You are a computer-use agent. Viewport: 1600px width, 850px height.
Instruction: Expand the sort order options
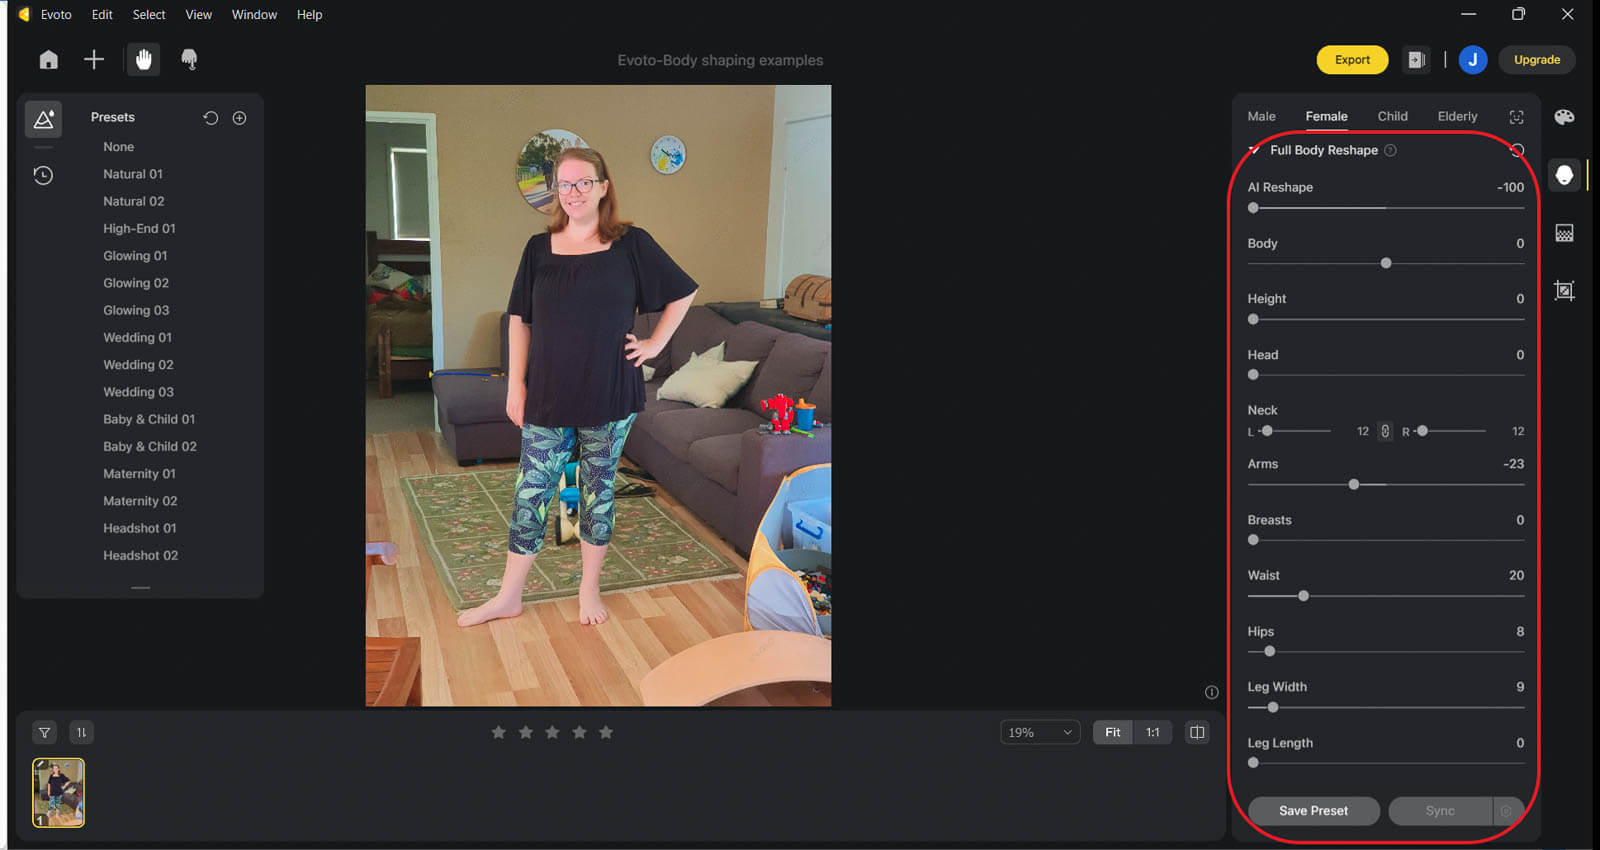(82, 733)
